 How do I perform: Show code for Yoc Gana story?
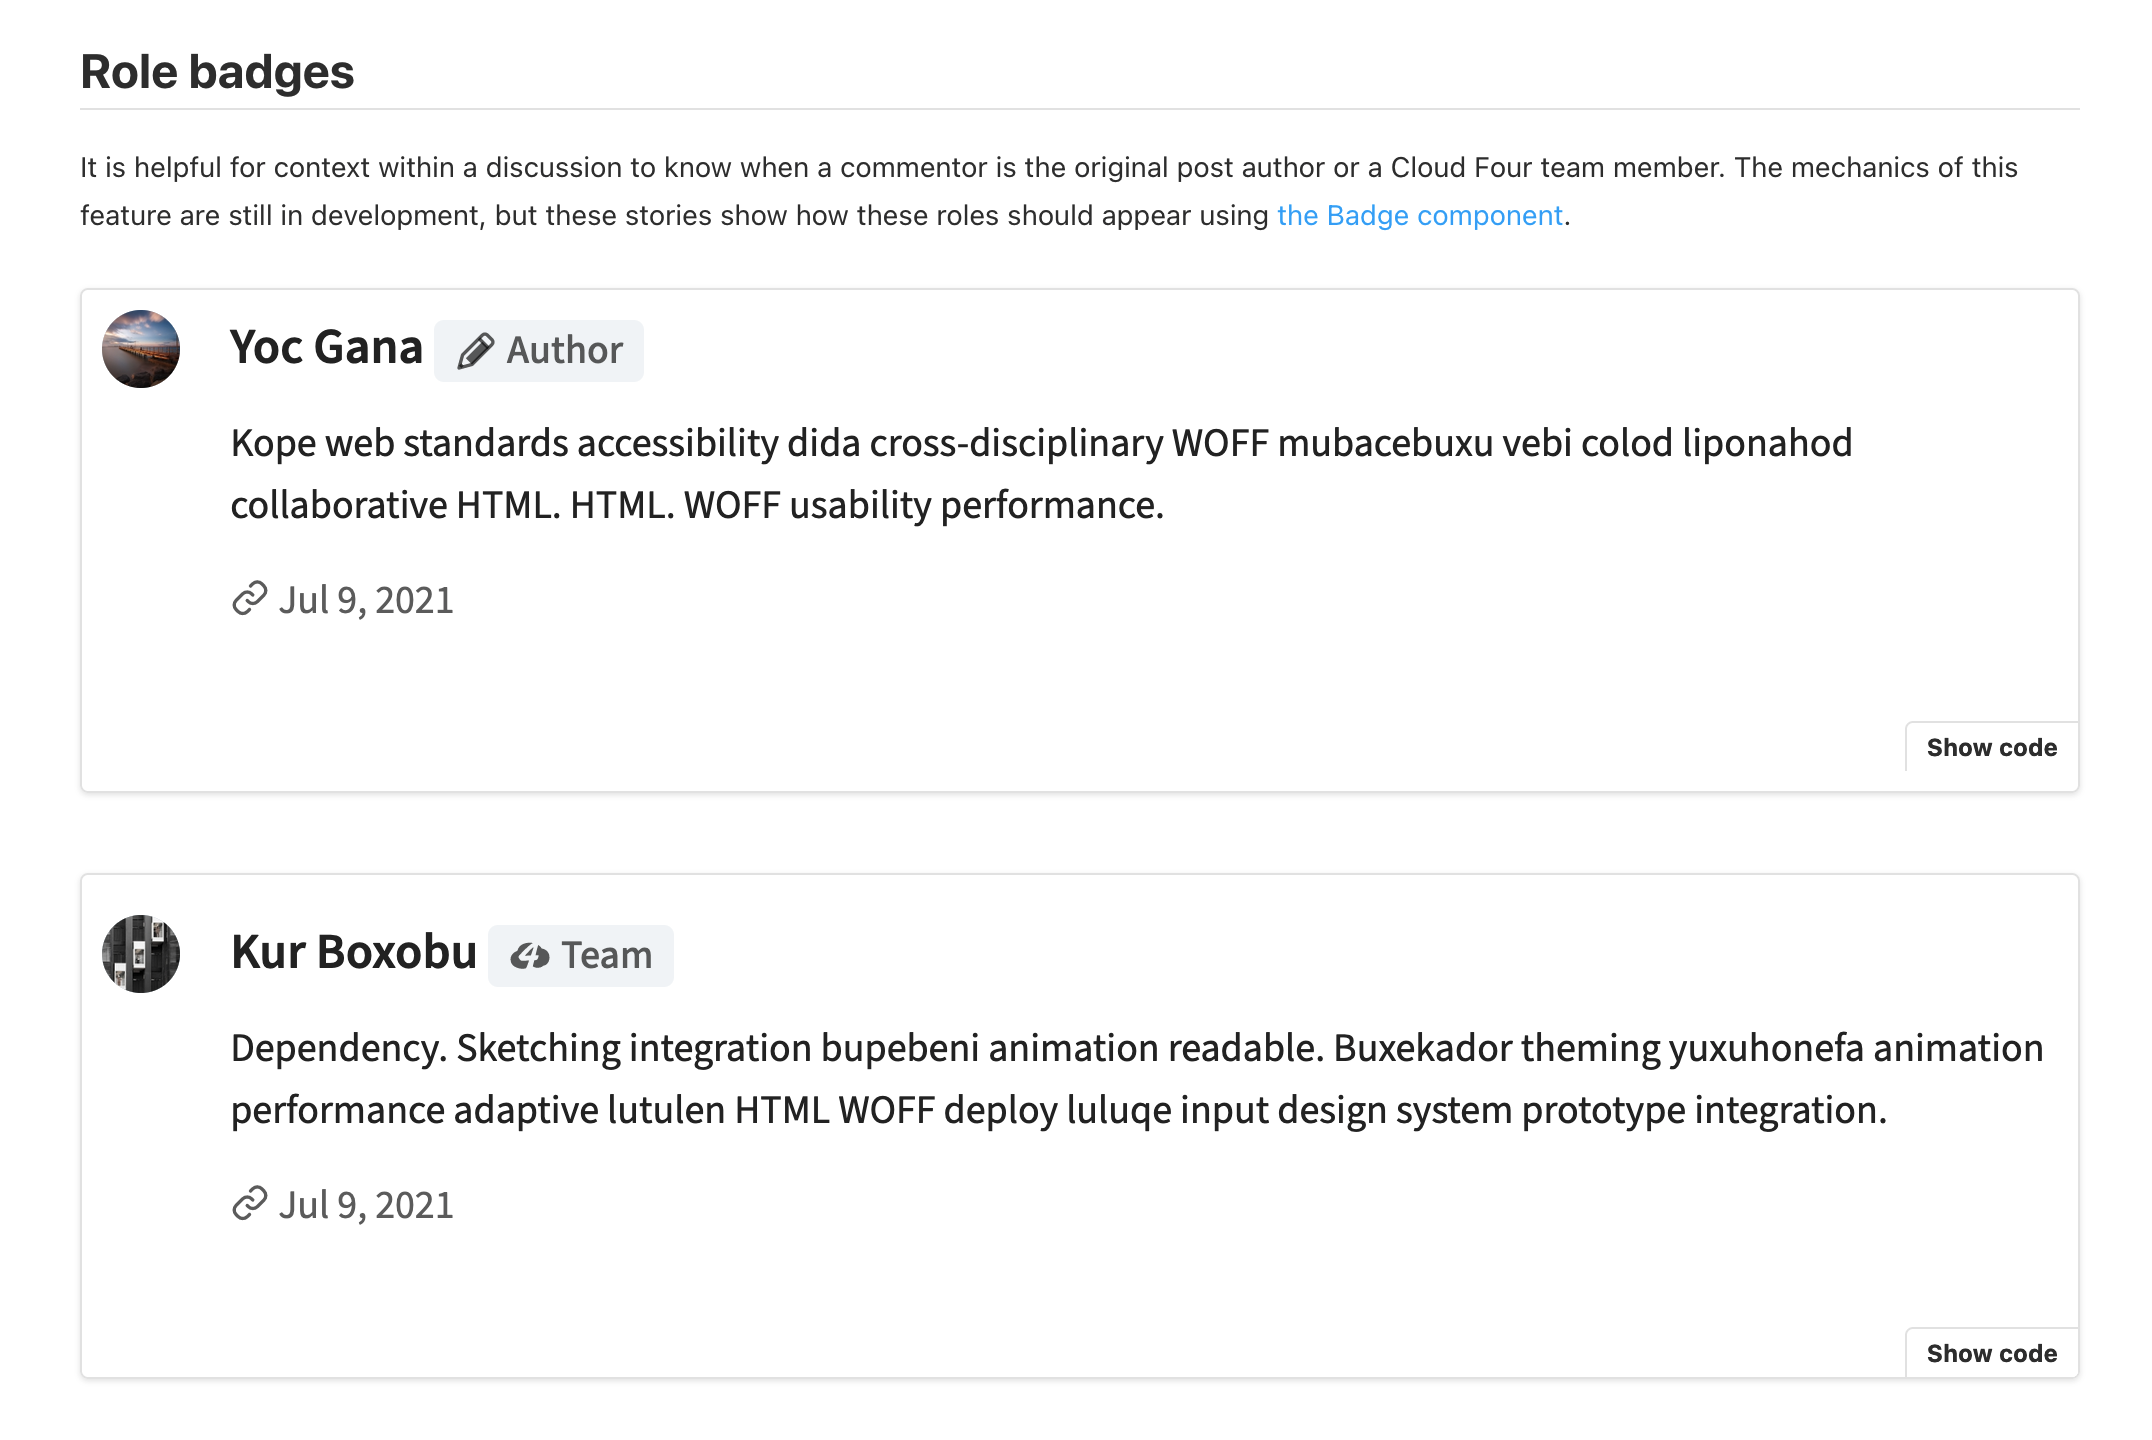[1991, 748]
